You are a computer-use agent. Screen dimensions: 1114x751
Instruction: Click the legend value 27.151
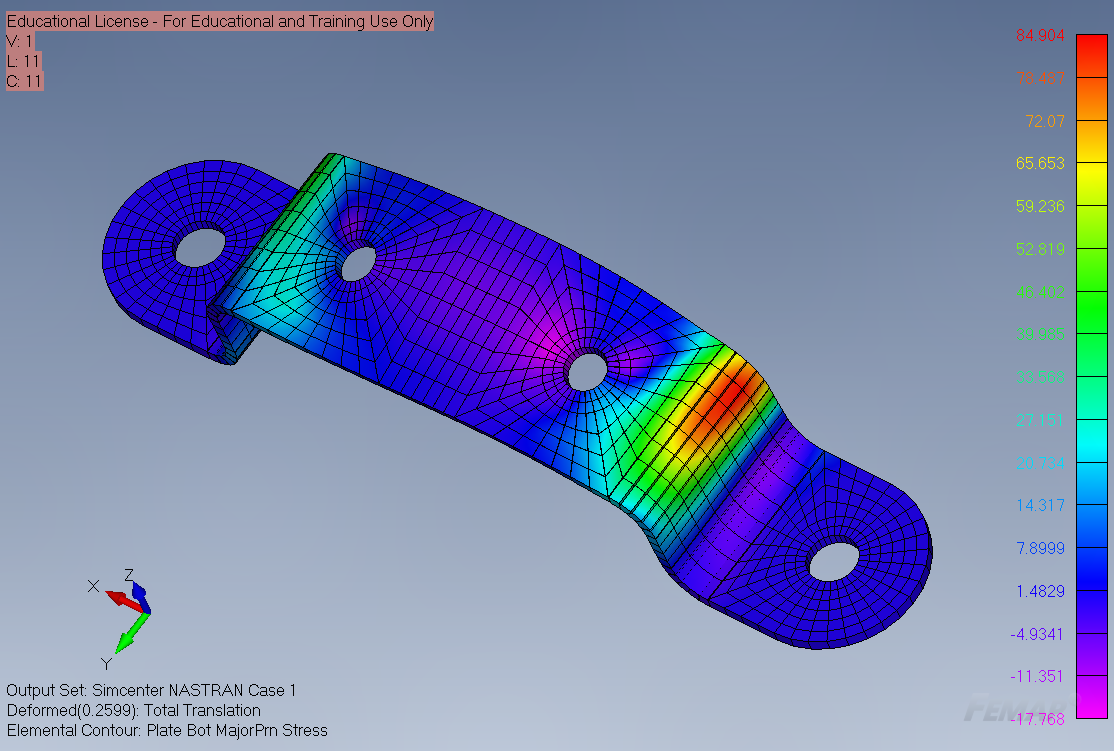coord(1040,420)
